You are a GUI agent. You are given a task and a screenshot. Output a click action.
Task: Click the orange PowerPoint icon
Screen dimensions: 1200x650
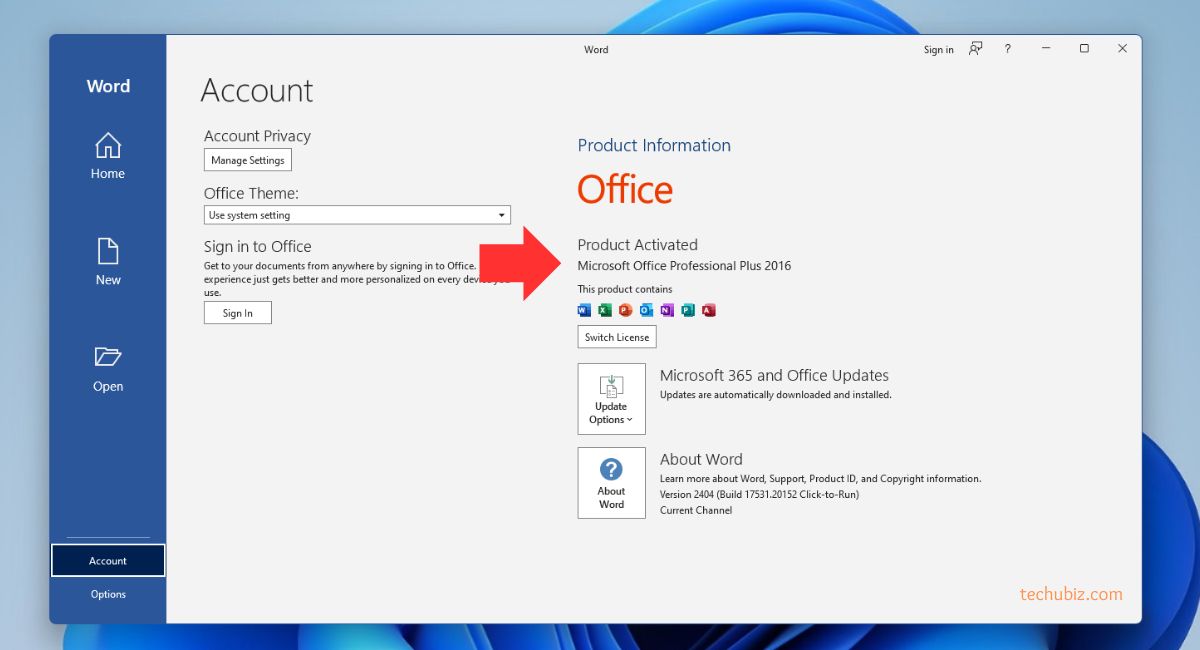pos(626,310)
